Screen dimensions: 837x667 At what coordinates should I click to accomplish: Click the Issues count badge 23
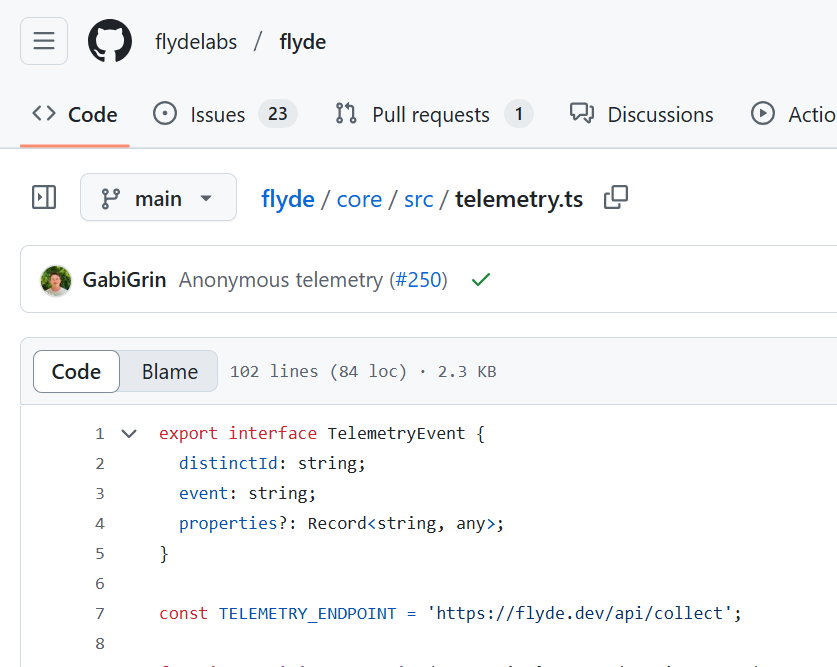pos(278,114)
